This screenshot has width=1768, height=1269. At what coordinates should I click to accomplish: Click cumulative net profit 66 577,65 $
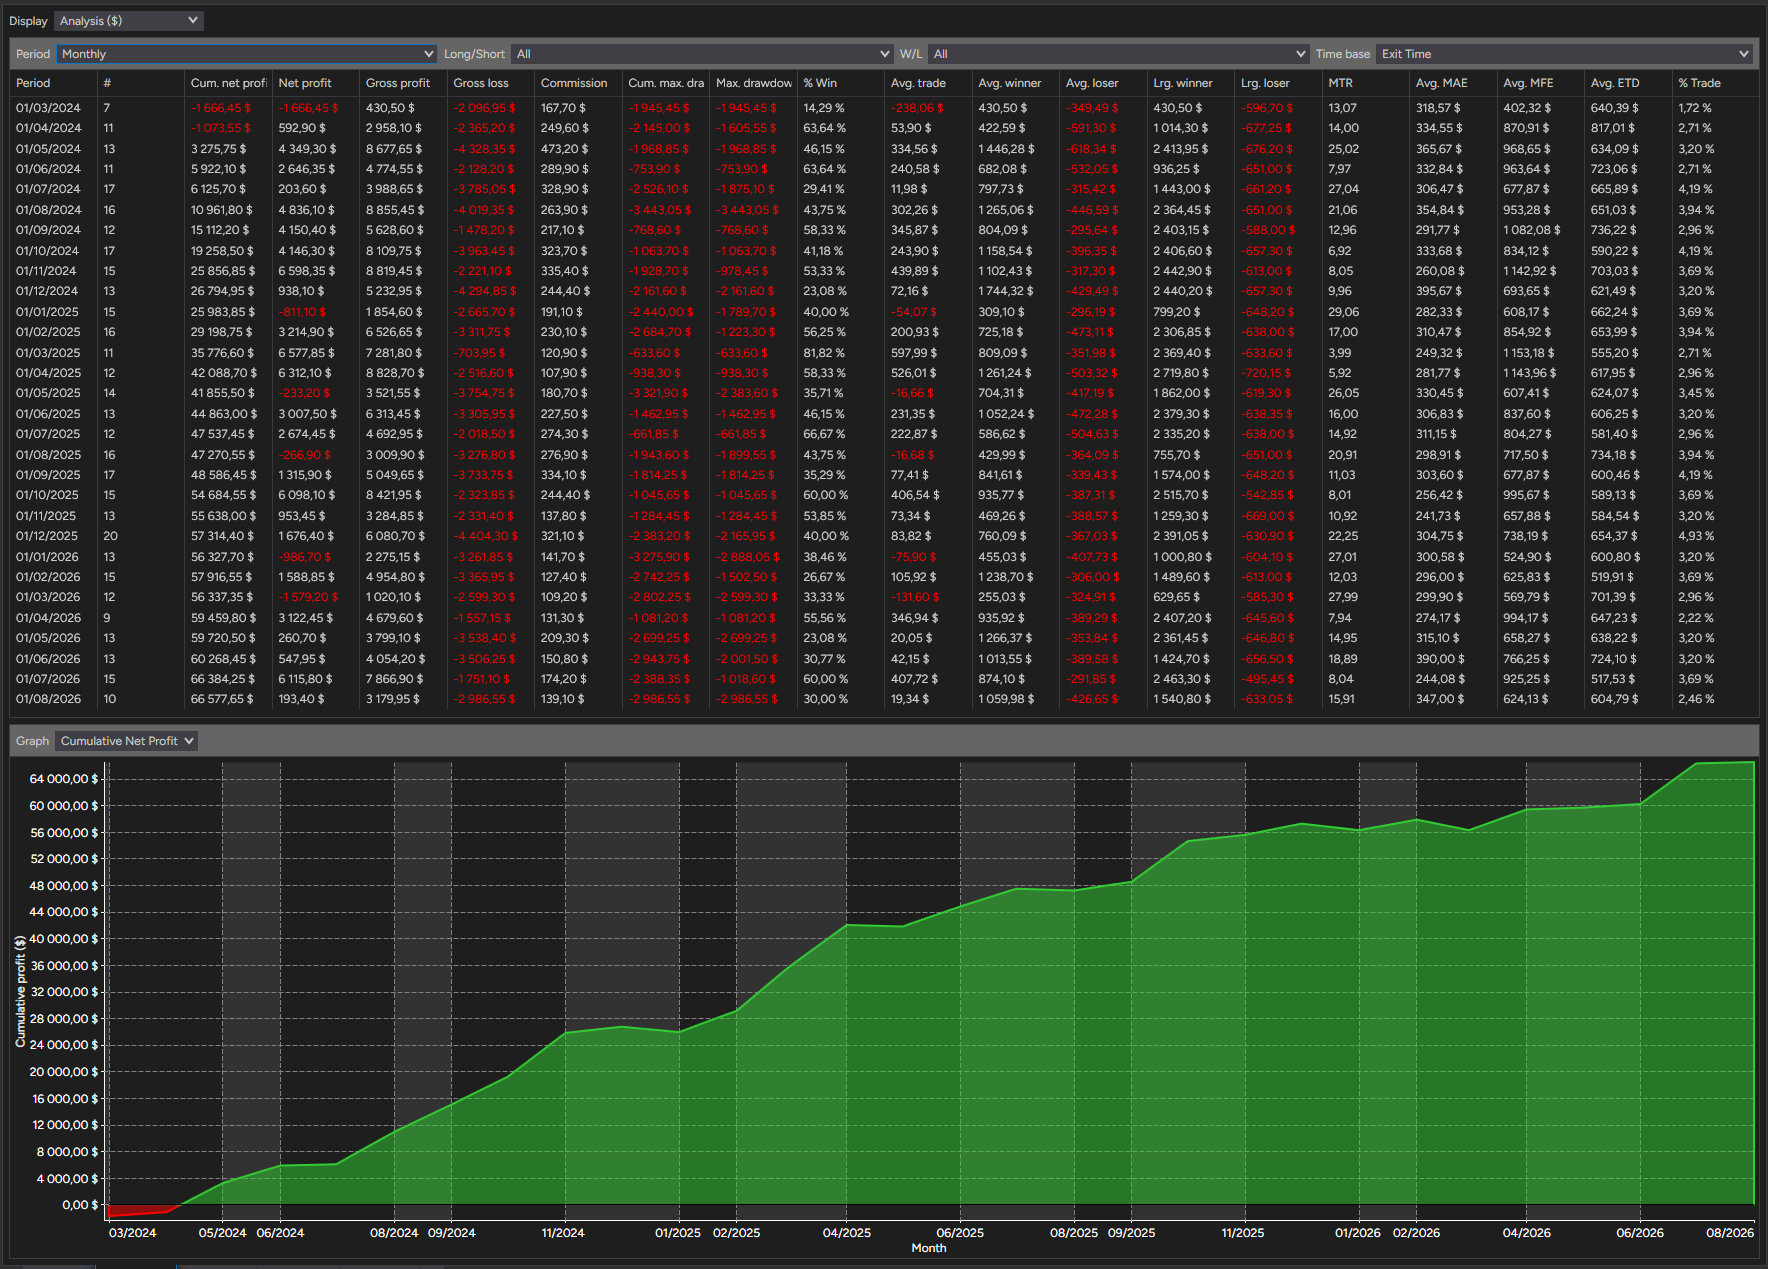[223, 699]
